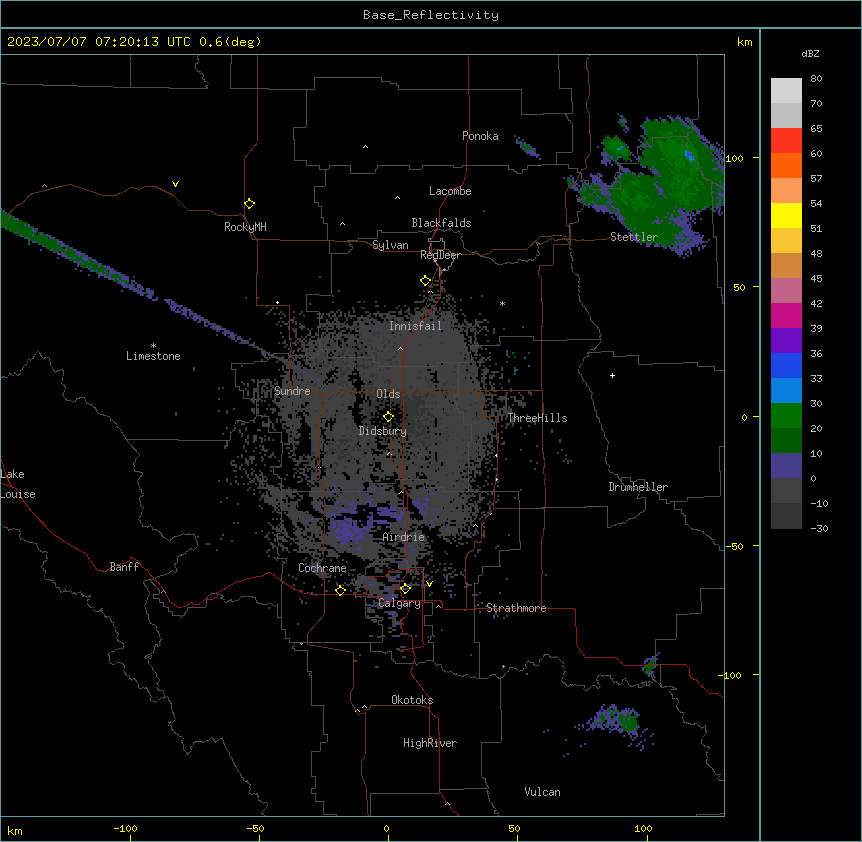The width and height of the screenshot is (862, 842).
Task: Click the HighRiver city label
Action: pyautogui.click(x=429, y=743)
